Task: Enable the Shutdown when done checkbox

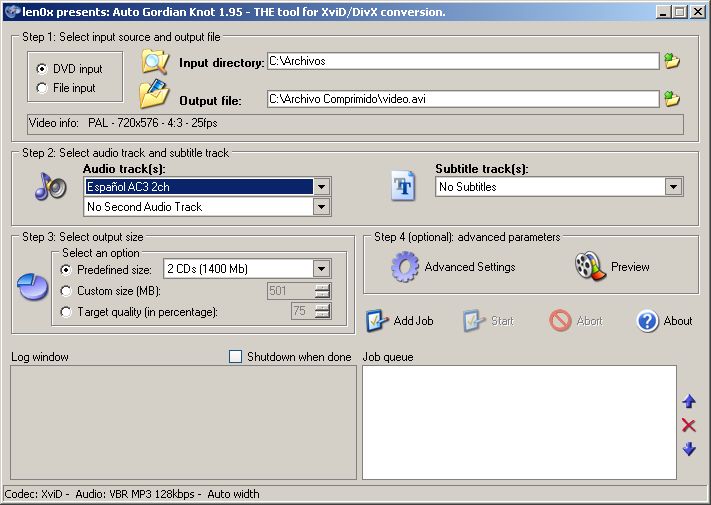Action: pos(235,357)
